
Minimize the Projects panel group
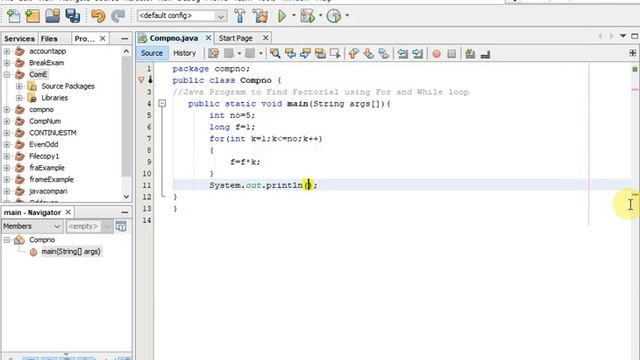(124, 38)
